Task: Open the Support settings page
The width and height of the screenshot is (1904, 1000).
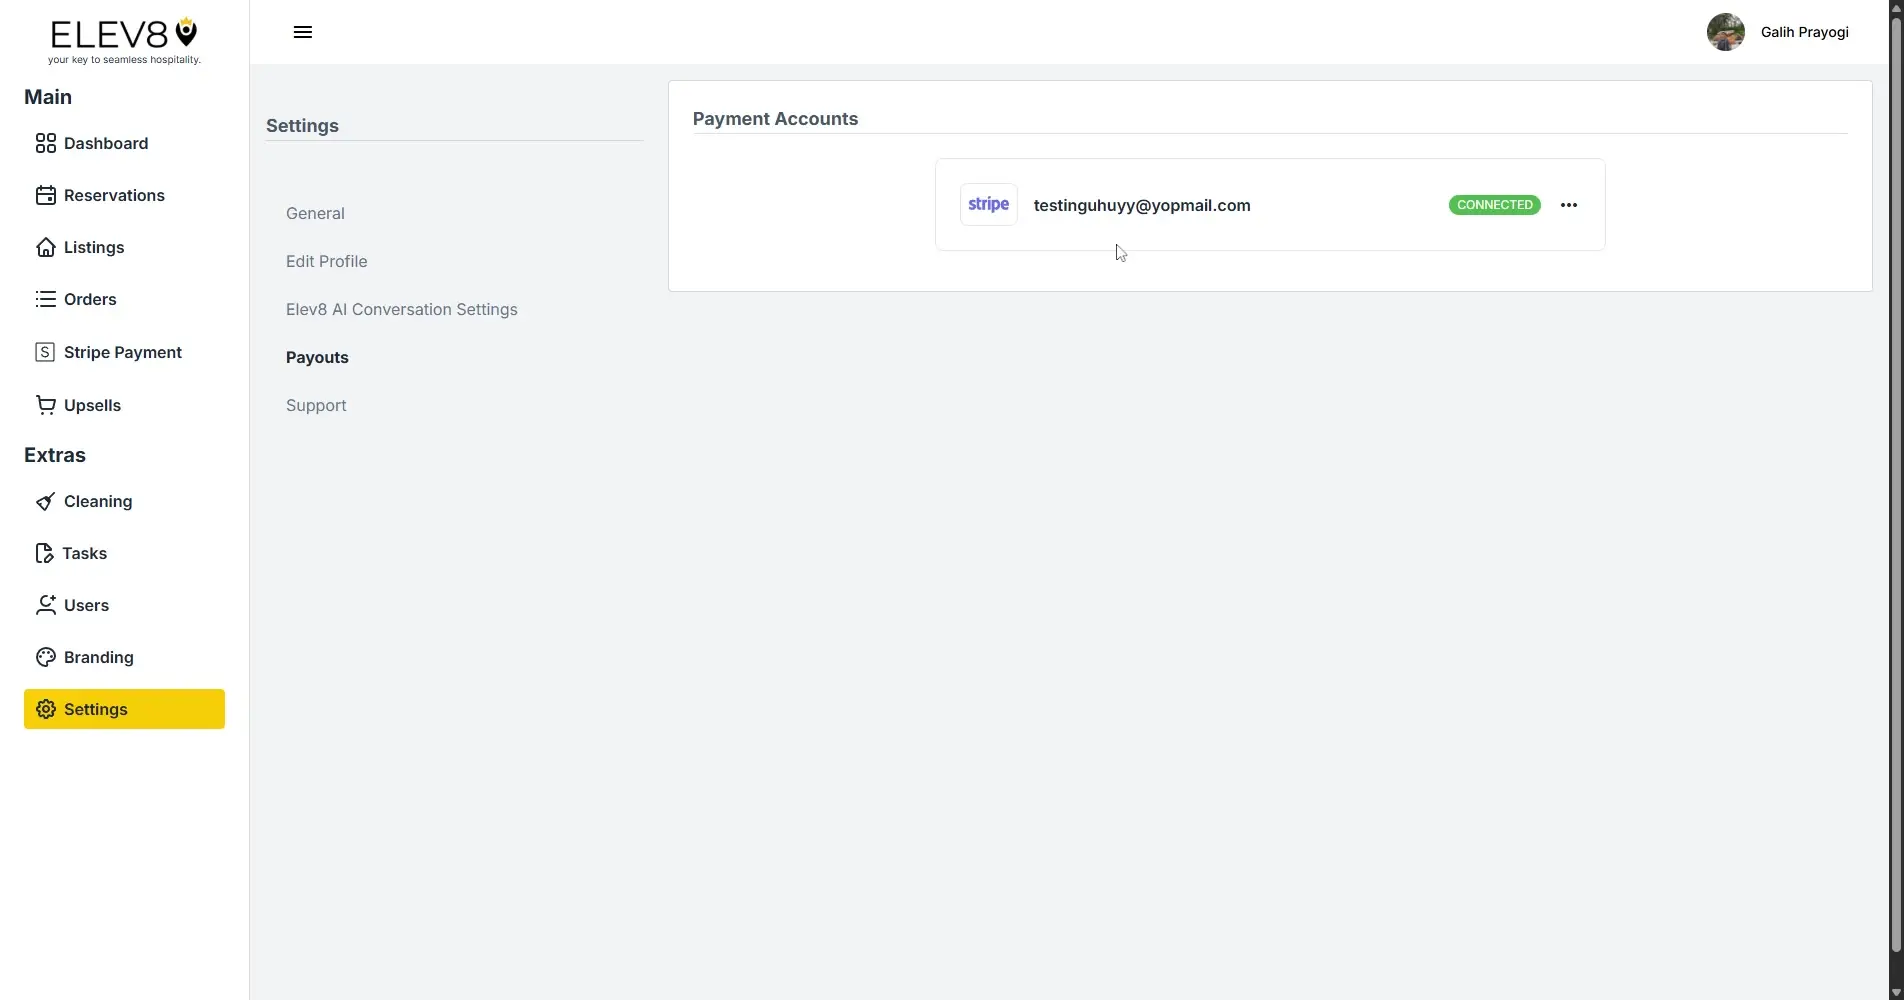Action: pyautogui.click(x=315, y=405)
